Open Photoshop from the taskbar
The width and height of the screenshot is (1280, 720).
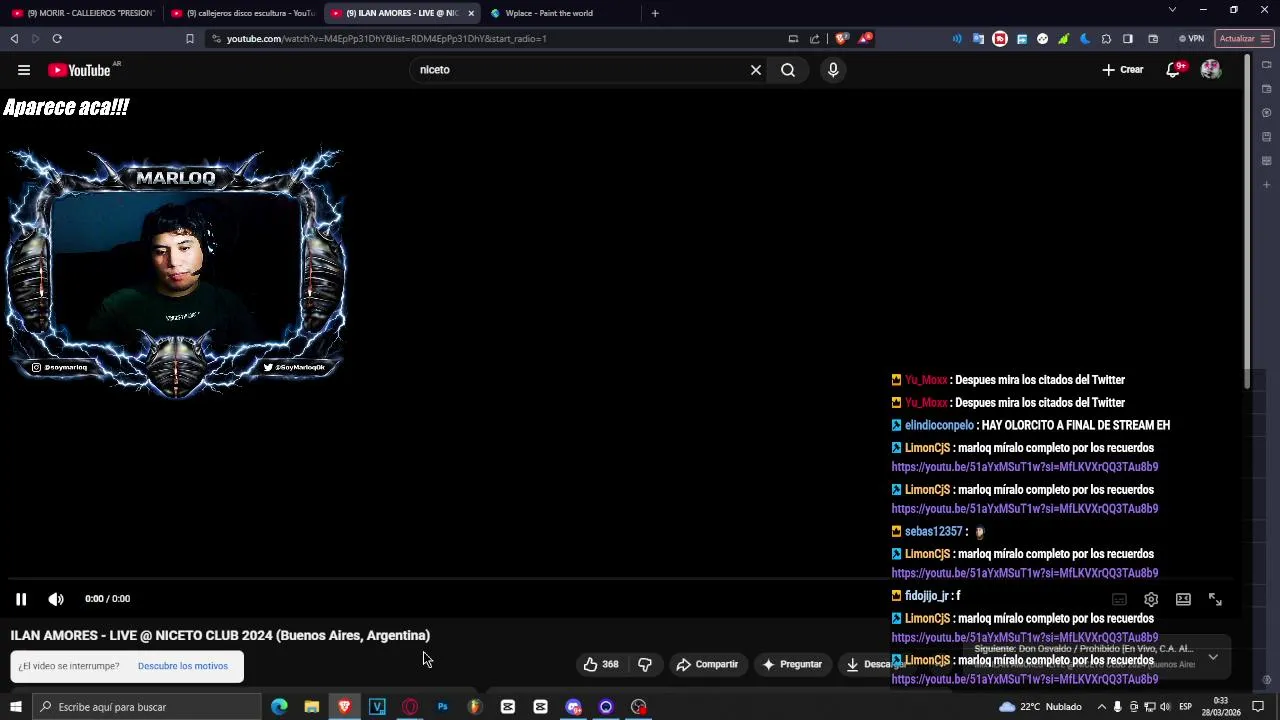coord(442,707)
